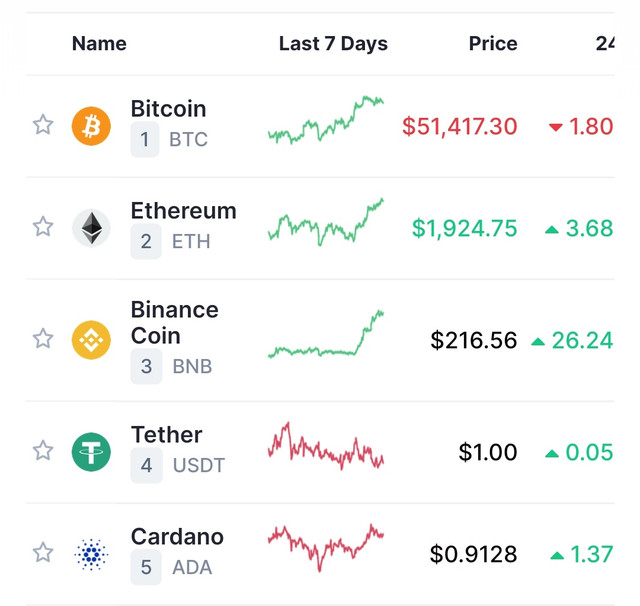Toggle the Cardano favorite star
Viewport: 640px width, 606px height.
(43, 553)
